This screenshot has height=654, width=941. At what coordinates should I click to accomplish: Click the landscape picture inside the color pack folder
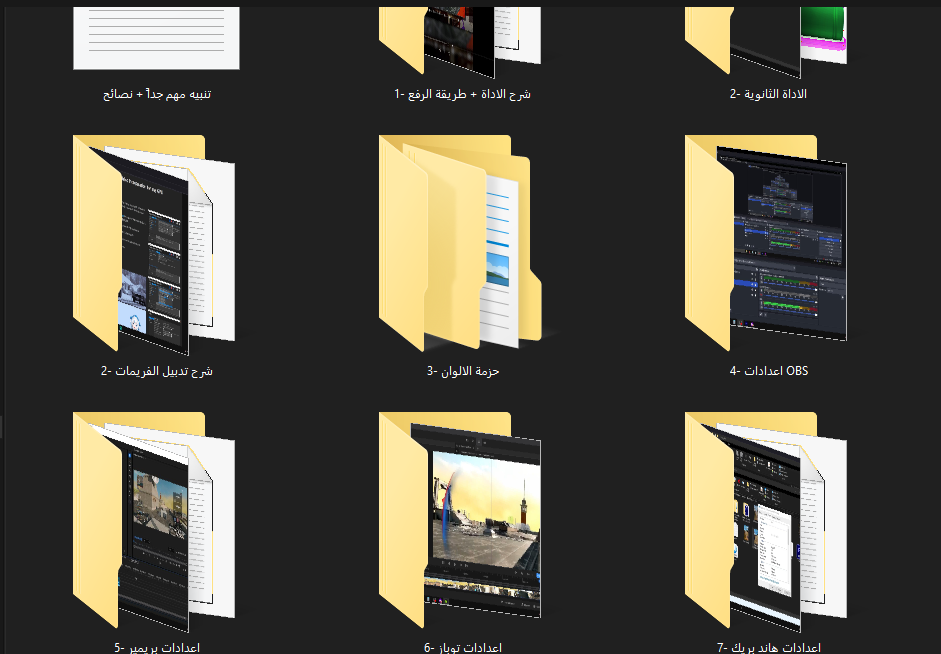tap(498, 269)
